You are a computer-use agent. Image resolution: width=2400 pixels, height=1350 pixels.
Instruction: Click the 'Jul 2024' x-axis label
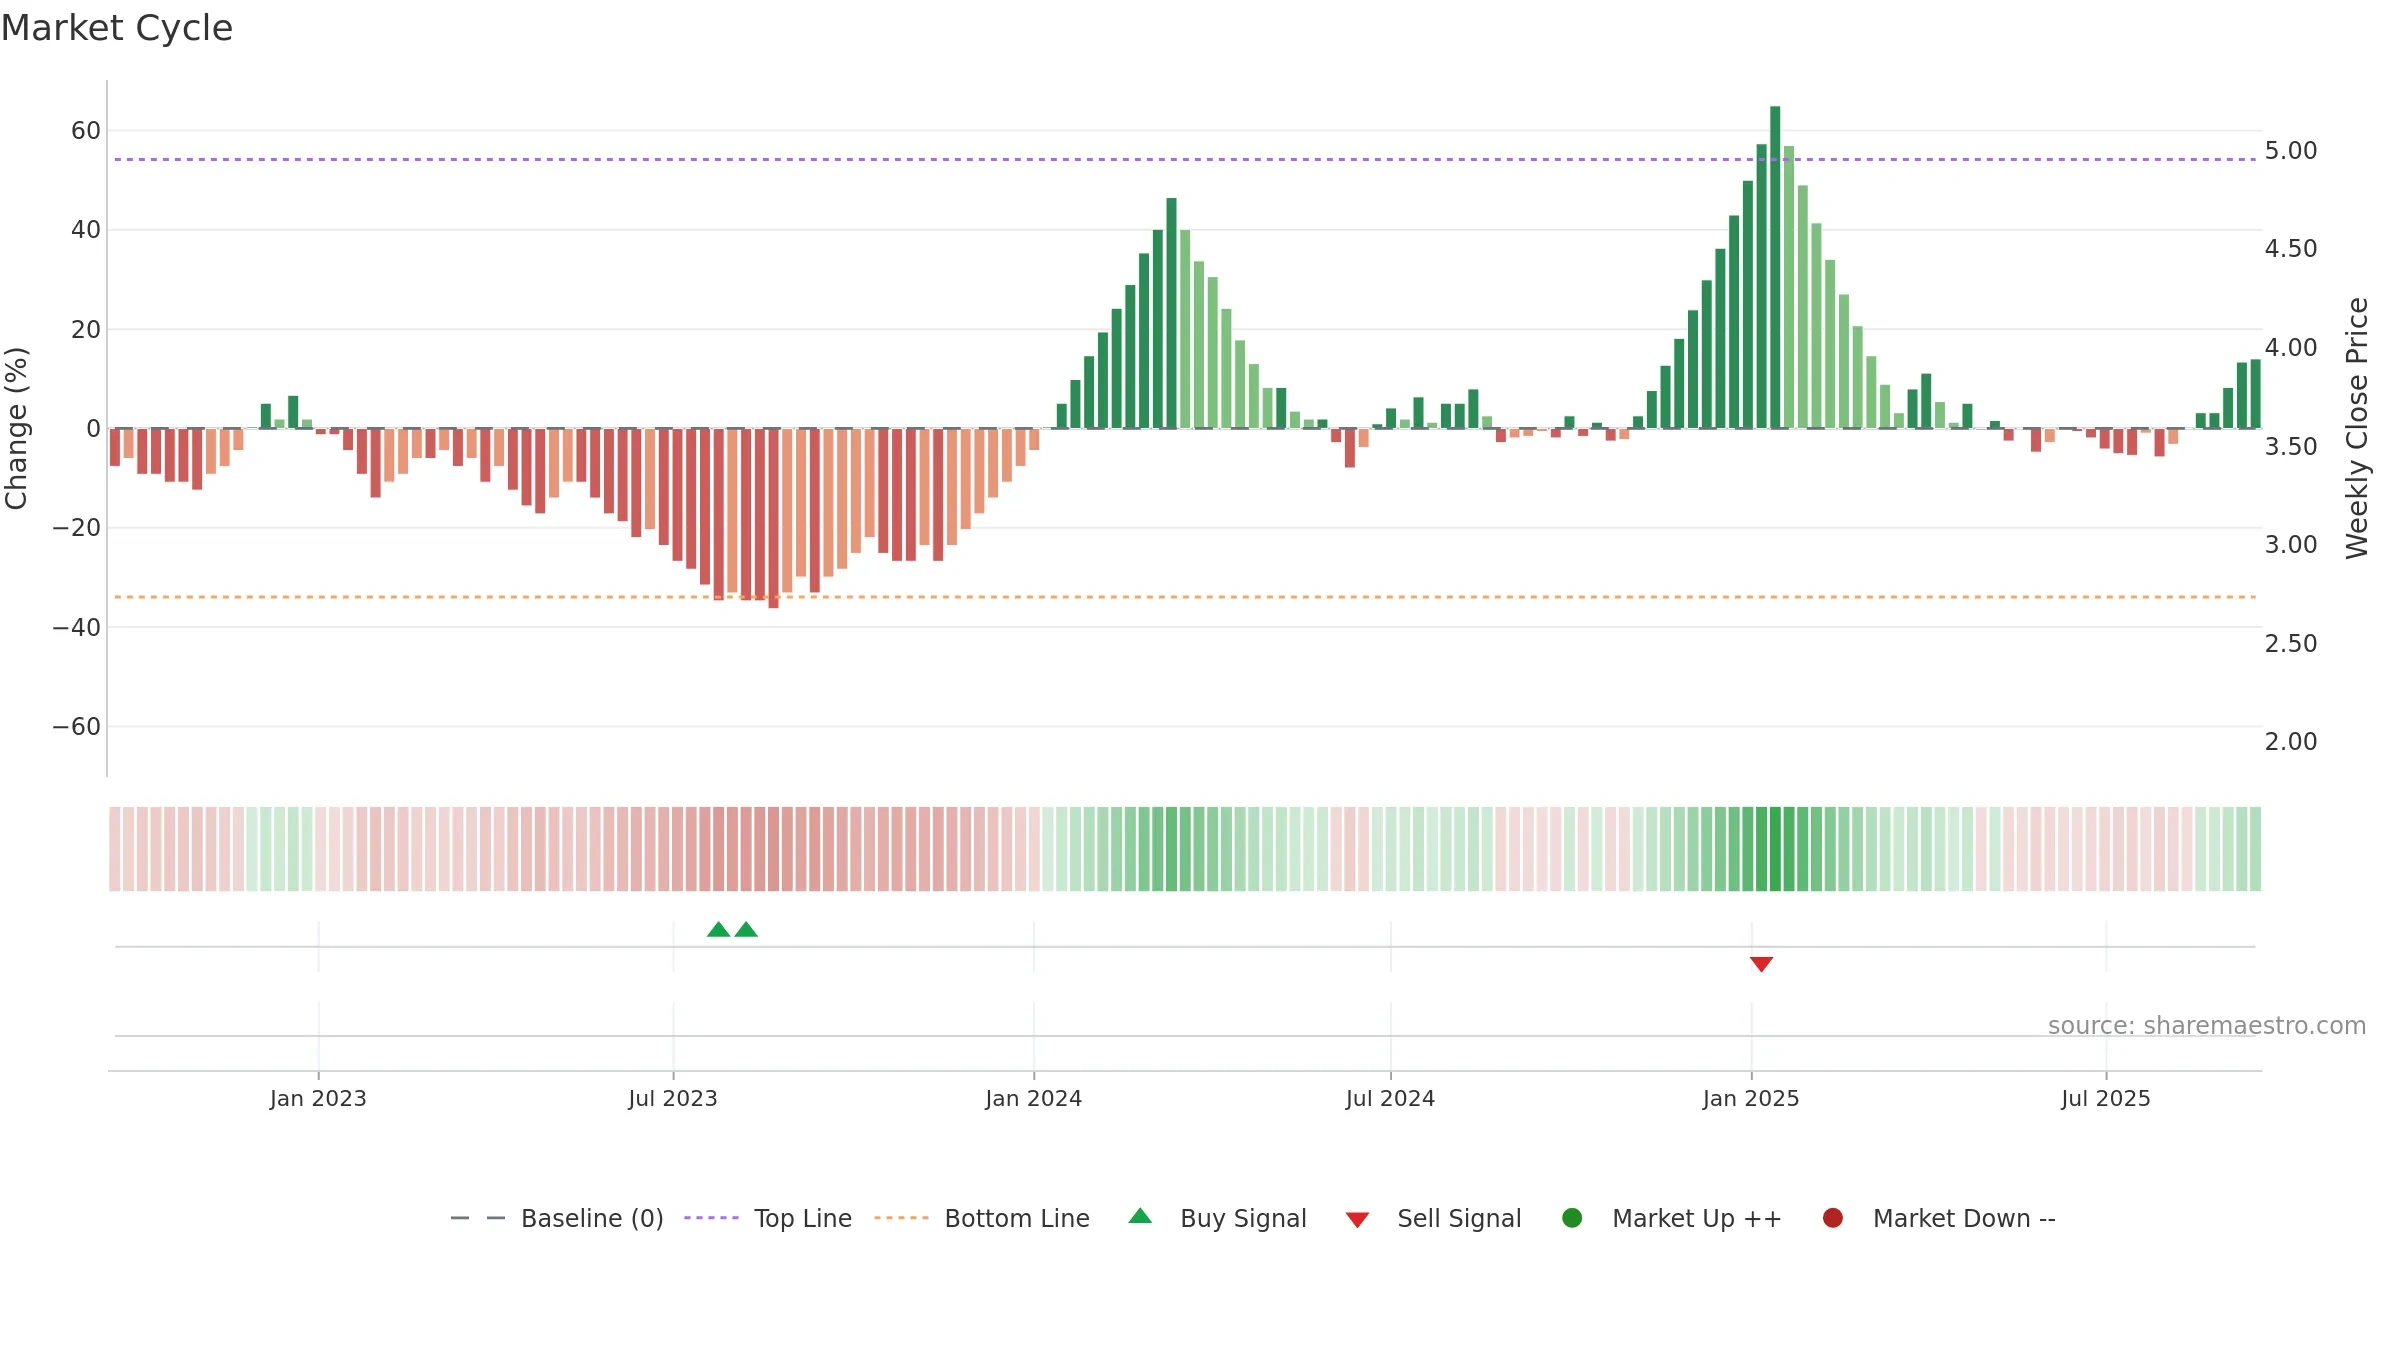[x=1390, y=1099]
